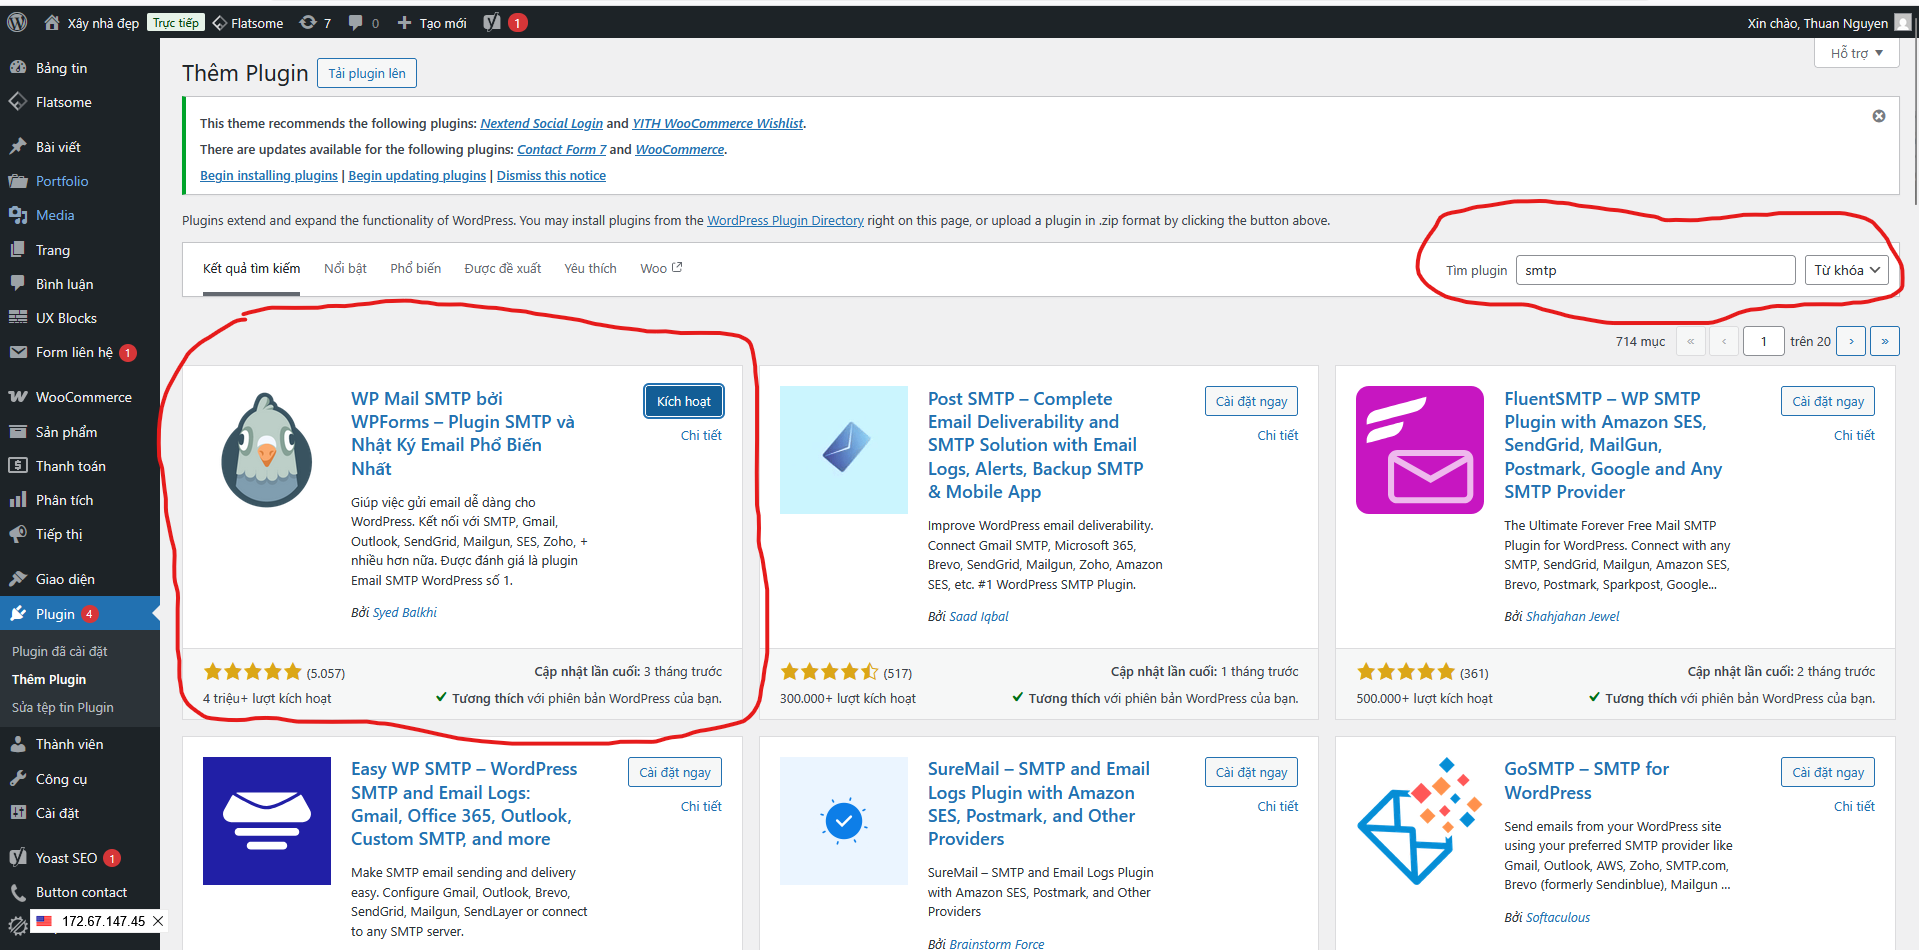Image resolution: width=1919 pixels, height=950 pixels.
Task: Open the Yoast SEO icon in top bar
Action: coord(492,22)
